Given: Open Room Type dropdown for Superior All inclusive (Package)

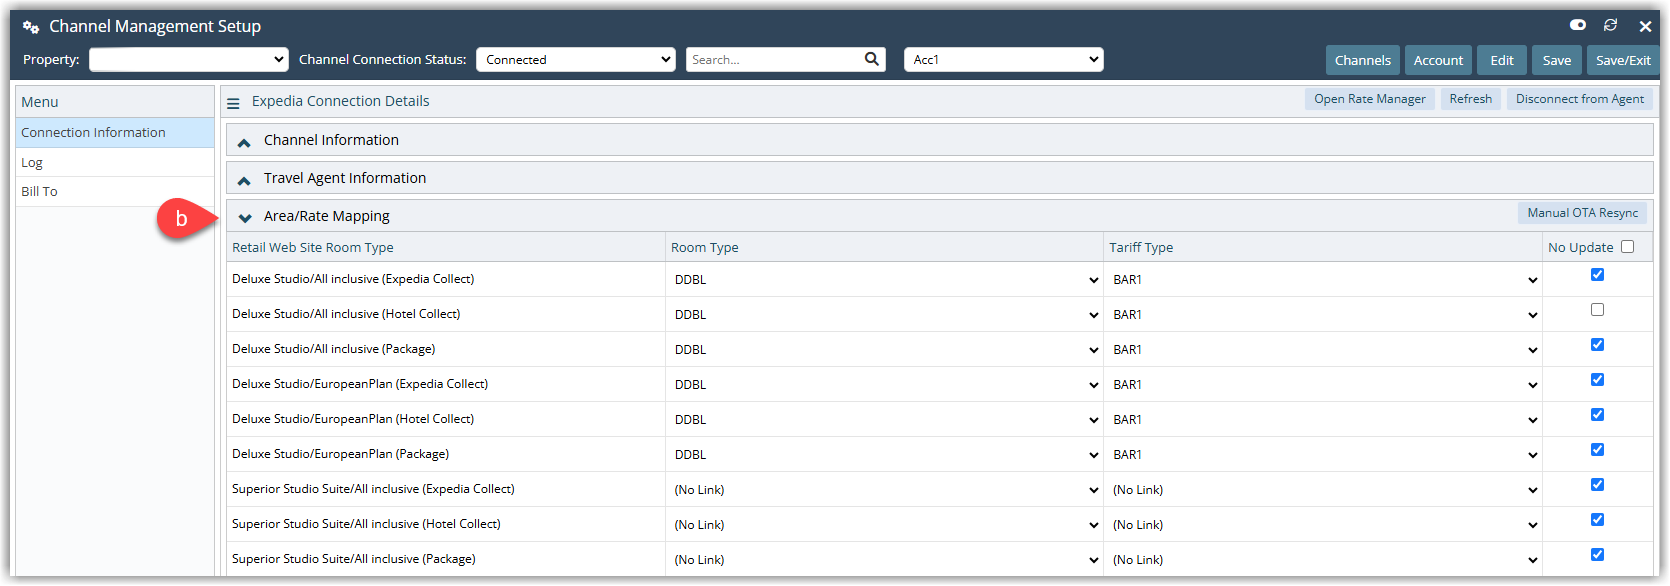Looking at the screenshot, I should (886, 560).
